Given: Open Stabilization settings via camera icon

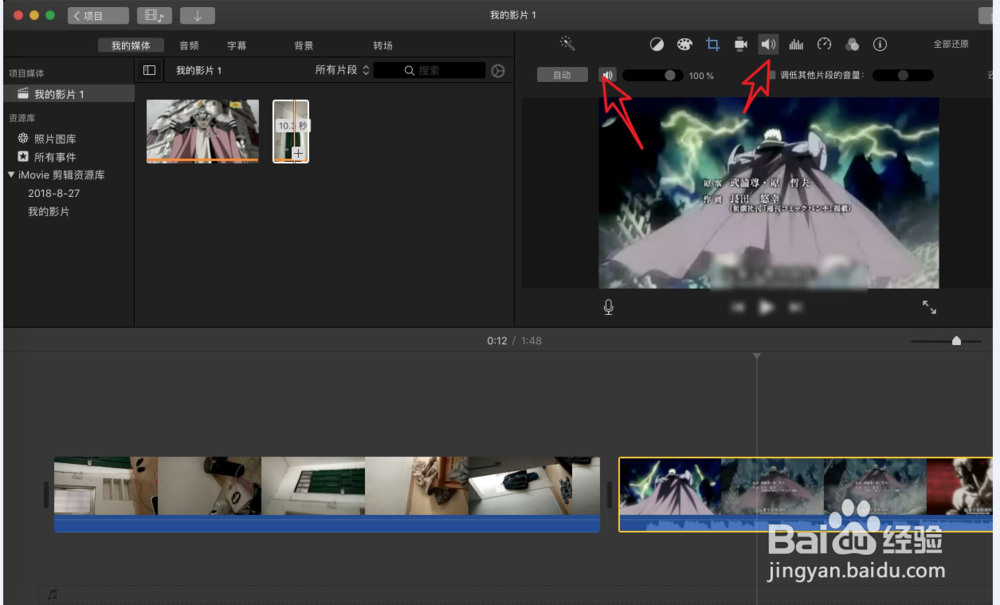Looking at the screenshot, I should pyautogui.click(x=740, y=44).
